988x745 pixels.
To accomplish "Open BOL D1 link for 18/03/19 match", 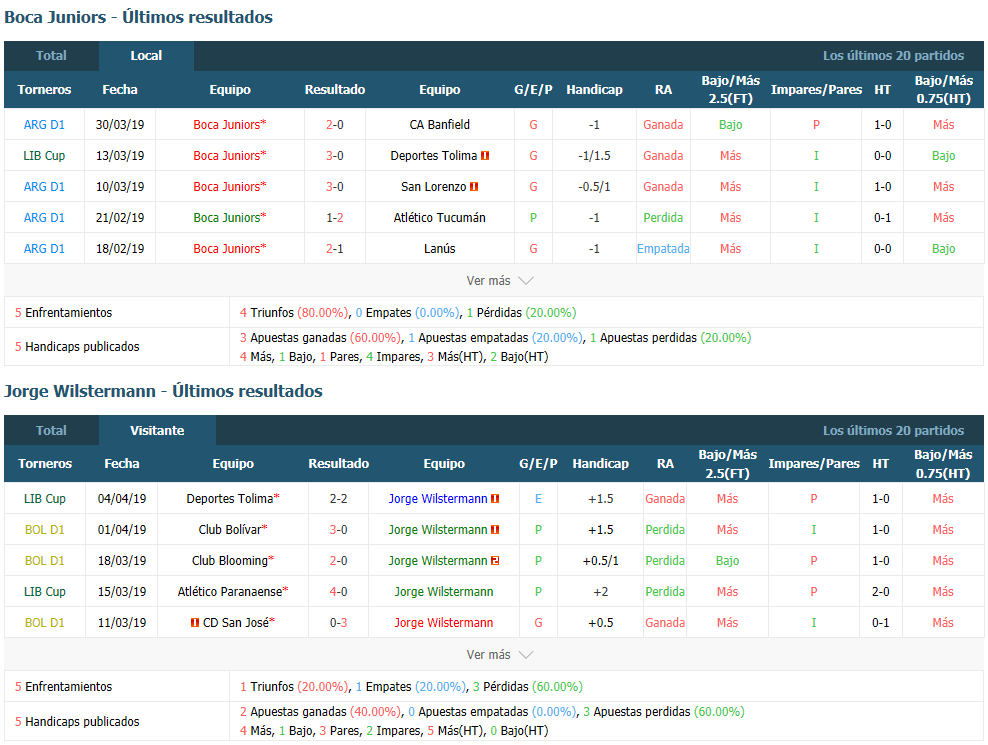I will click(x=45, y=560).
